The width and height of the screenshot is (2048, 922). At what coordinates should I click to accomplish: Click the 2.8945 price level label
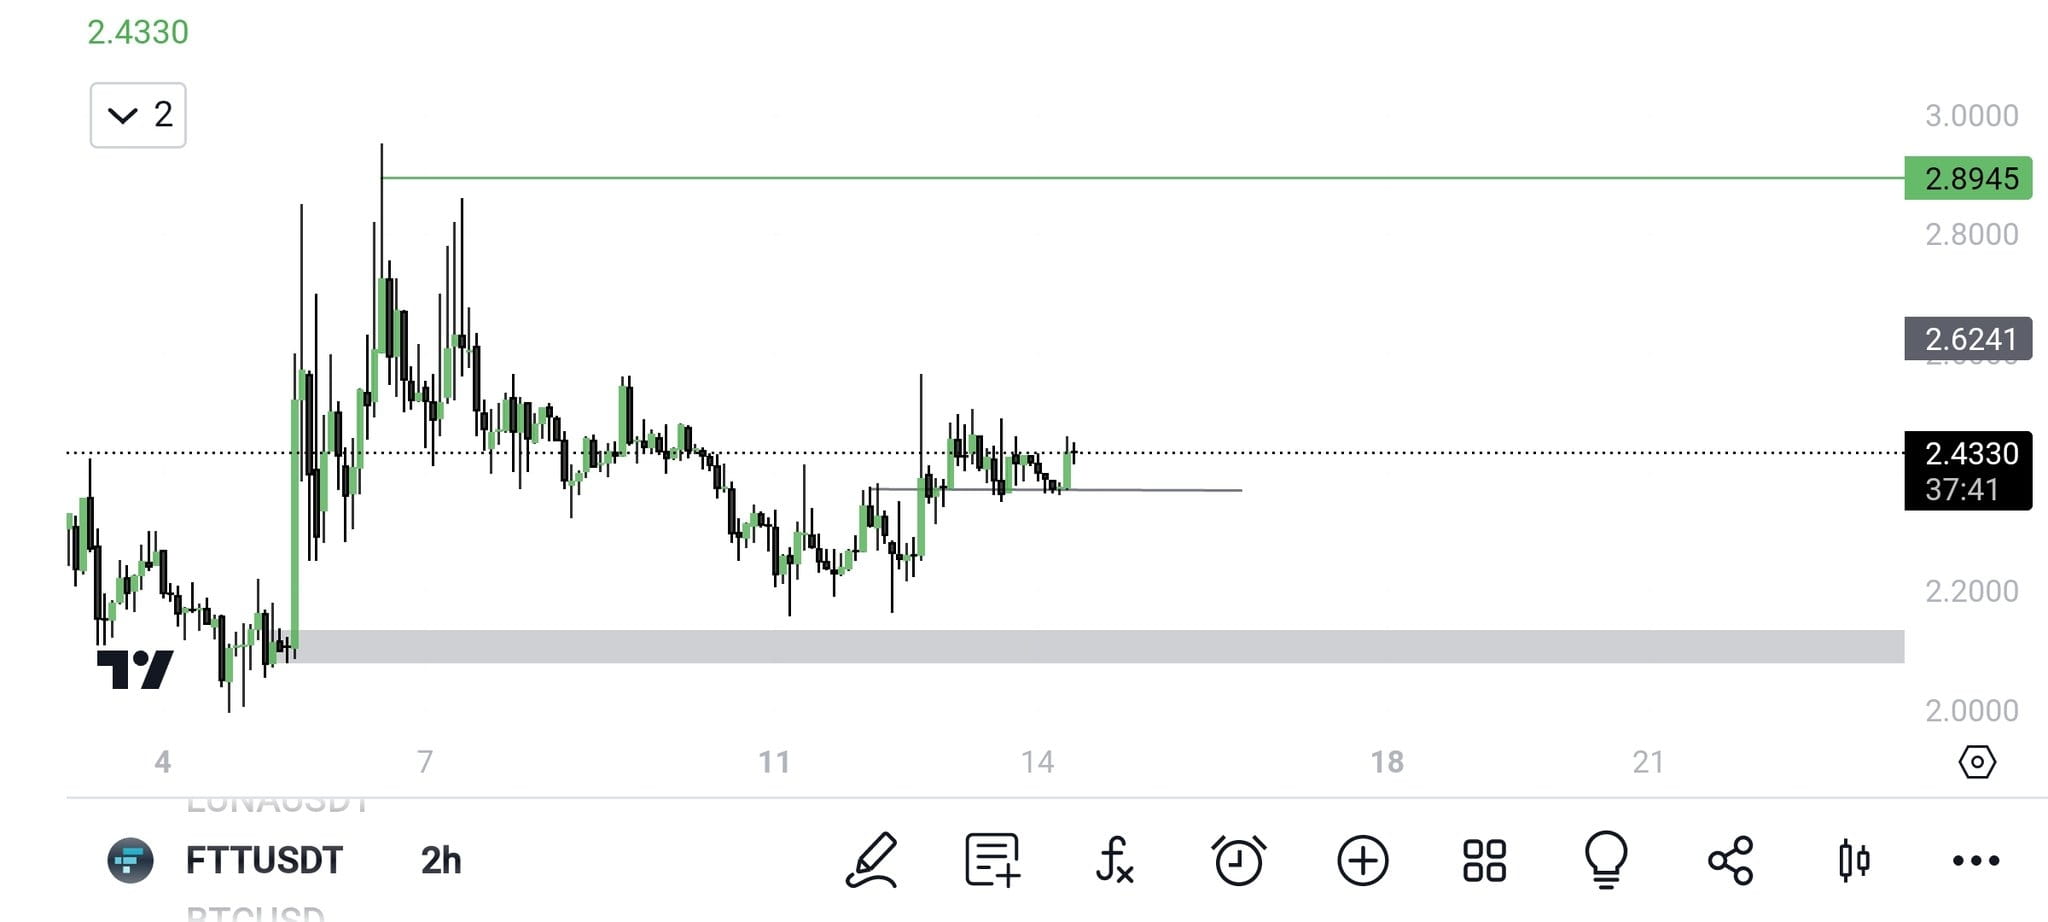(1966, 178)
